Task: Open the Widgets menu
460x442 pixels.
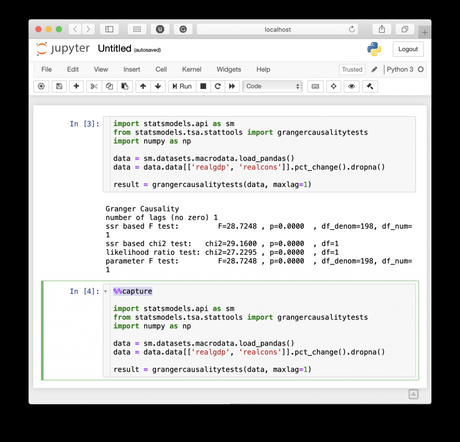Action: click(x=229, y=69)
